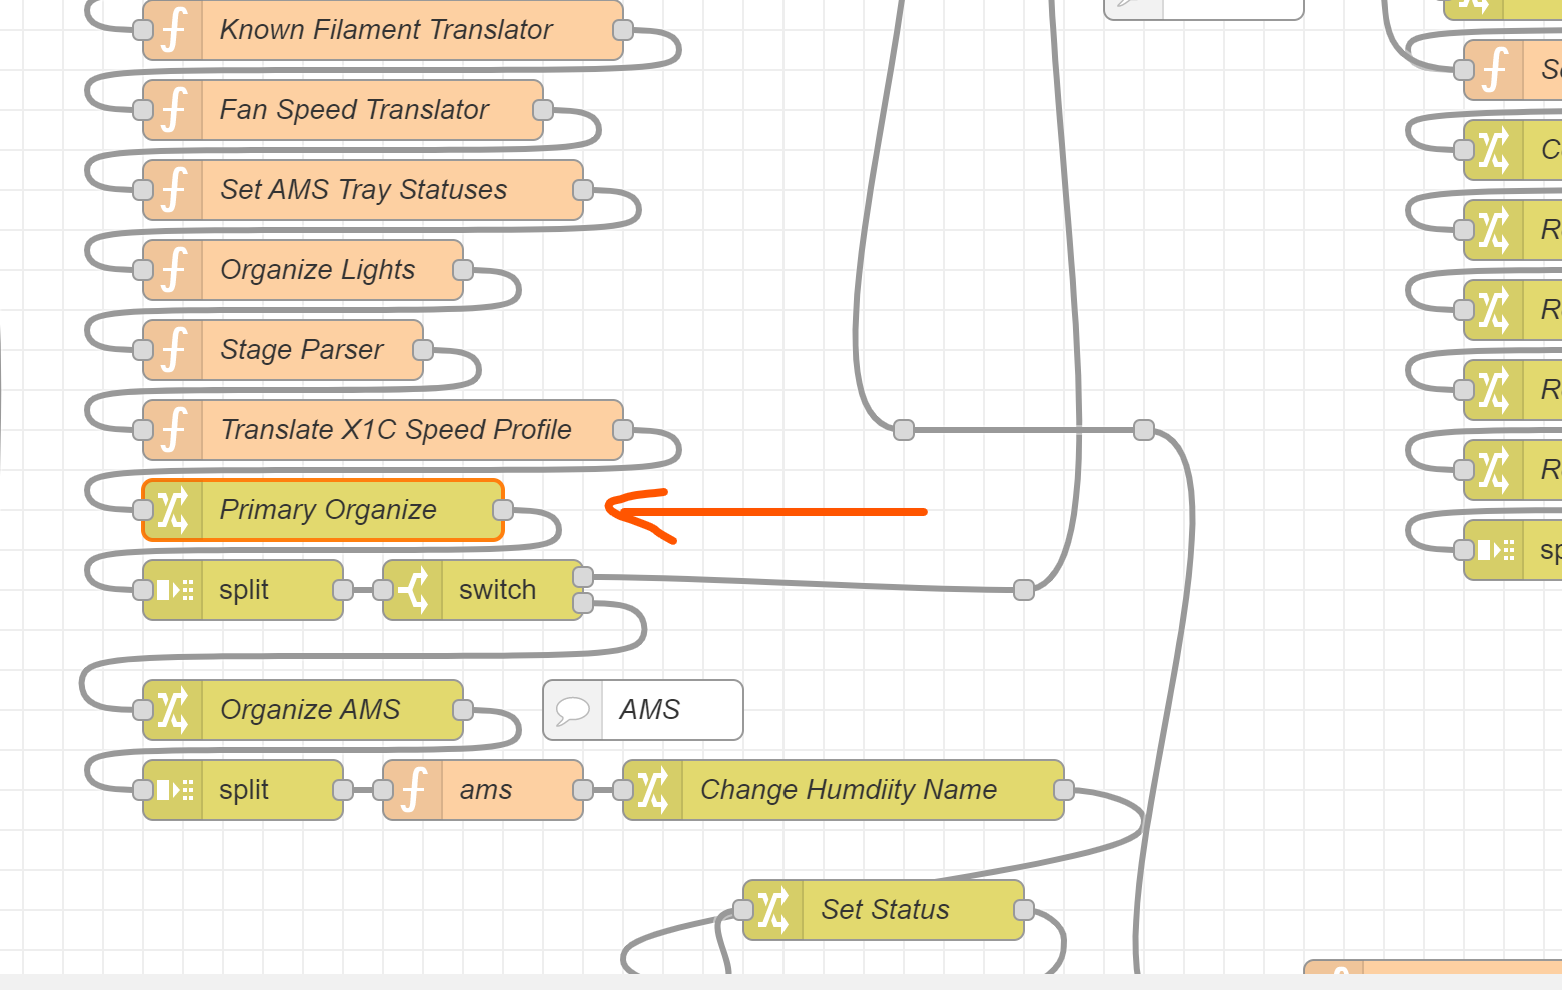Click output port of Primary Organize node
1562x990 pixels.
pyautogui.click(x=503, y=510)
